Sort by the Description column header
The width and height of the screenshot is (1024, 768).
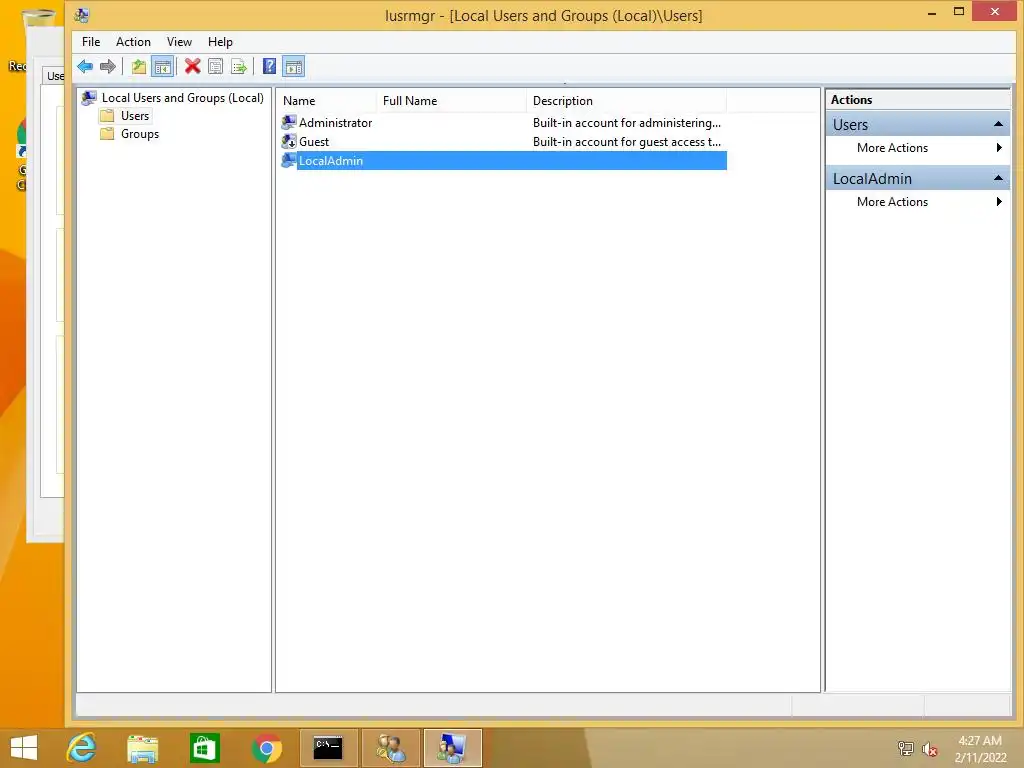coord(626,101)
